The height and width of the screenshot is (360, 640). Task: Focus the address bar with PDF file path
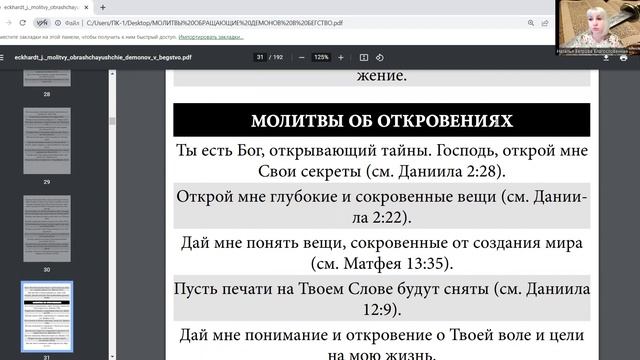(x=214, y=23)
